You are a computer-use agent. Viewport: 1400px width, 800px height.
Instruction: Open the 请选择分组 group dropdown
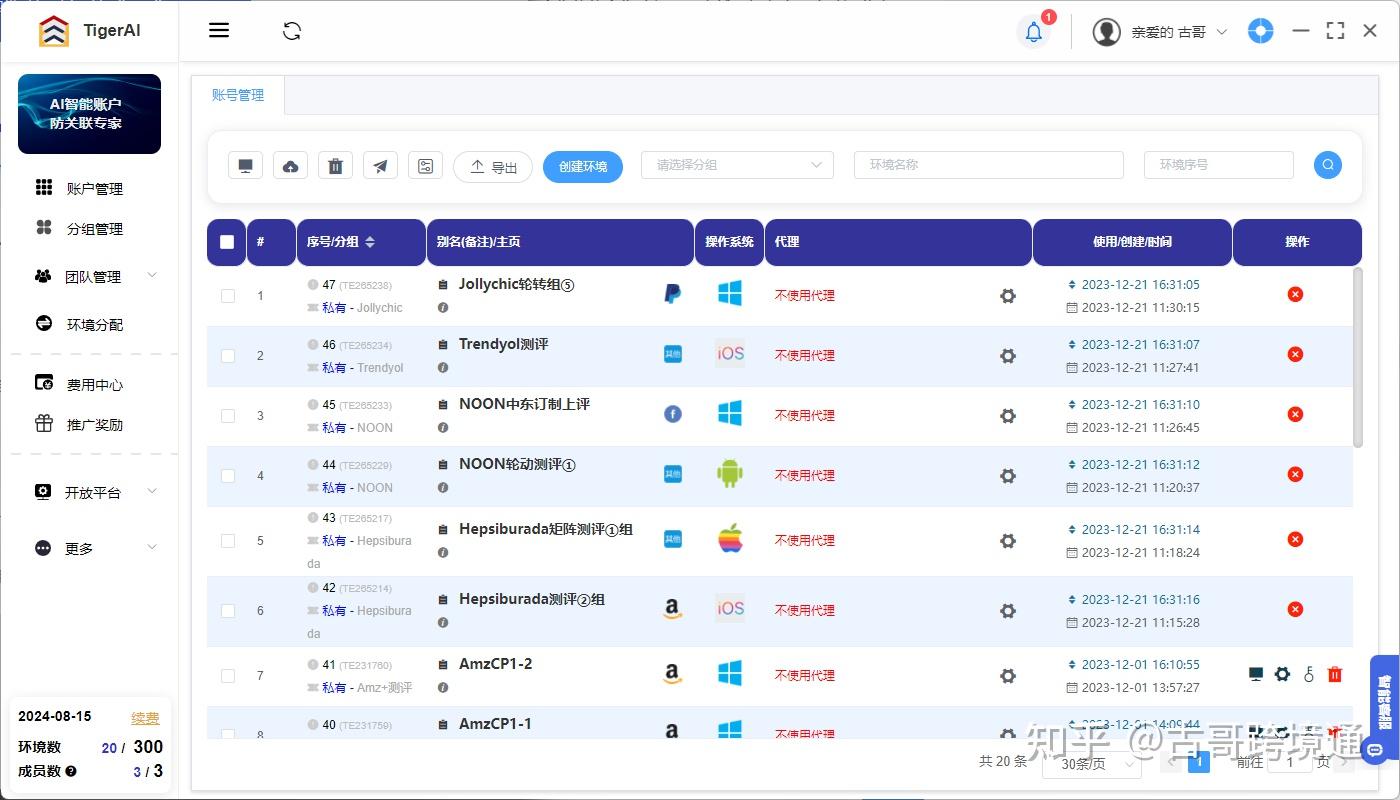pyautogui.click(x=737, y=164)
